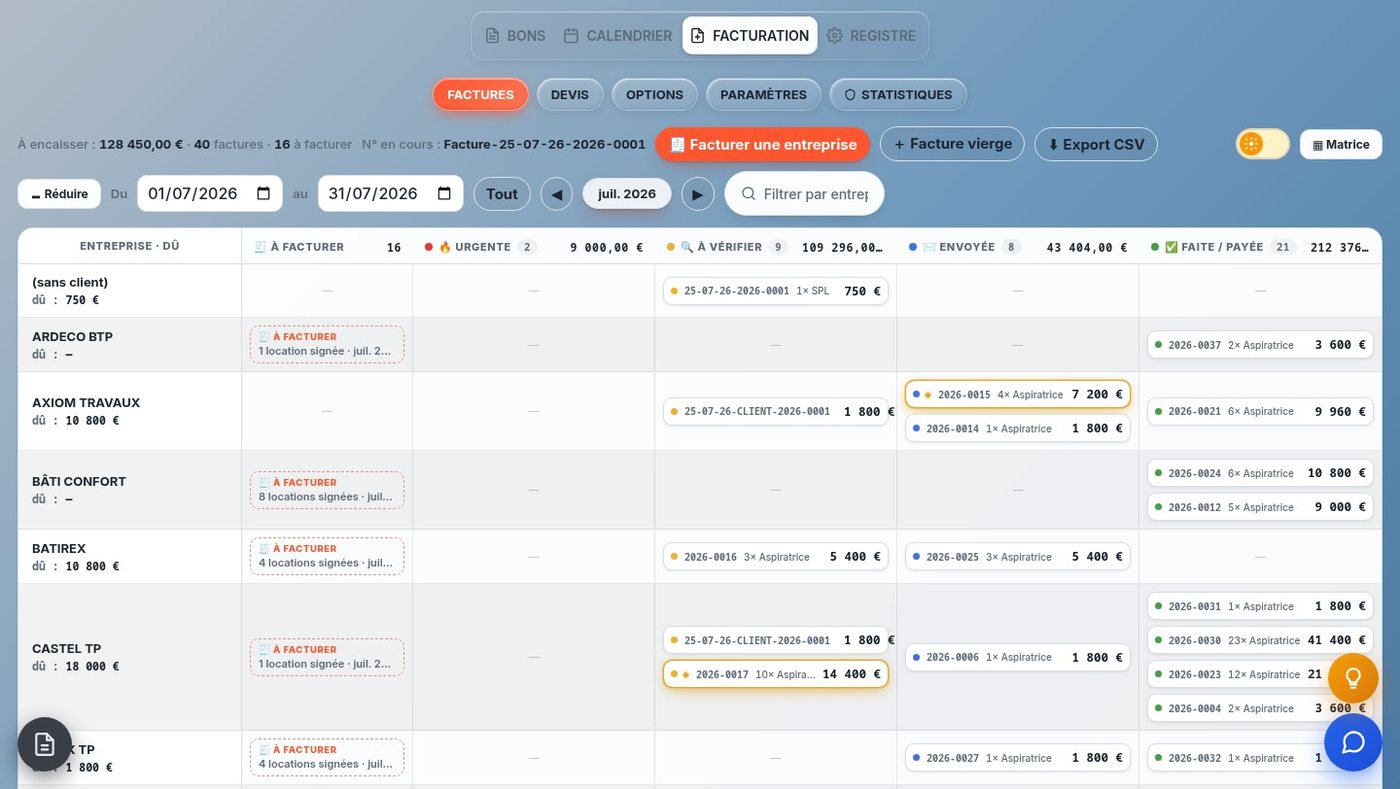Open invoice 2026-0012 for 9 000 €

click(x=1260, y=507)
